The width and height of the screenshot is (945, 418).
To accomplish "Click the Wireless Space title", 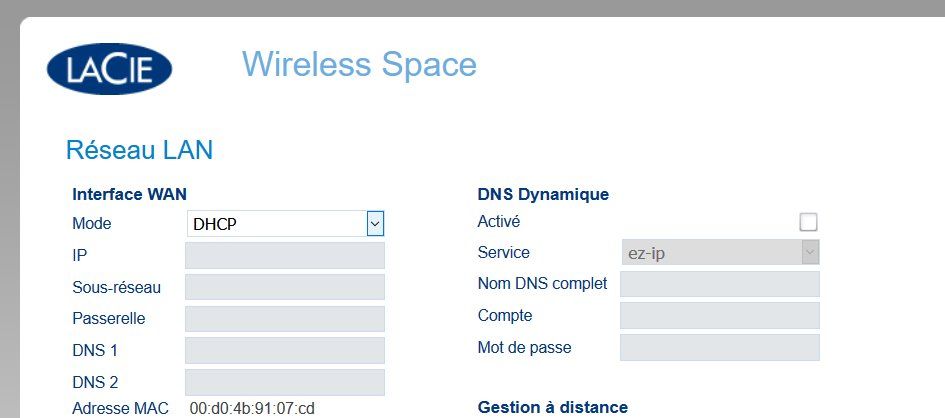I will click(x=359, y=65).
